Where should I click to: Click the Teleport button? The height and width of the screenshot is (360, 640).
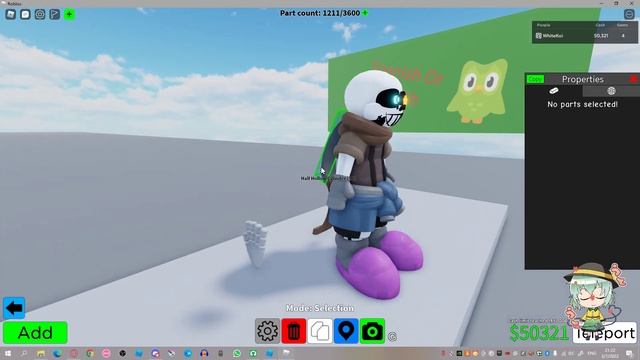604,333
